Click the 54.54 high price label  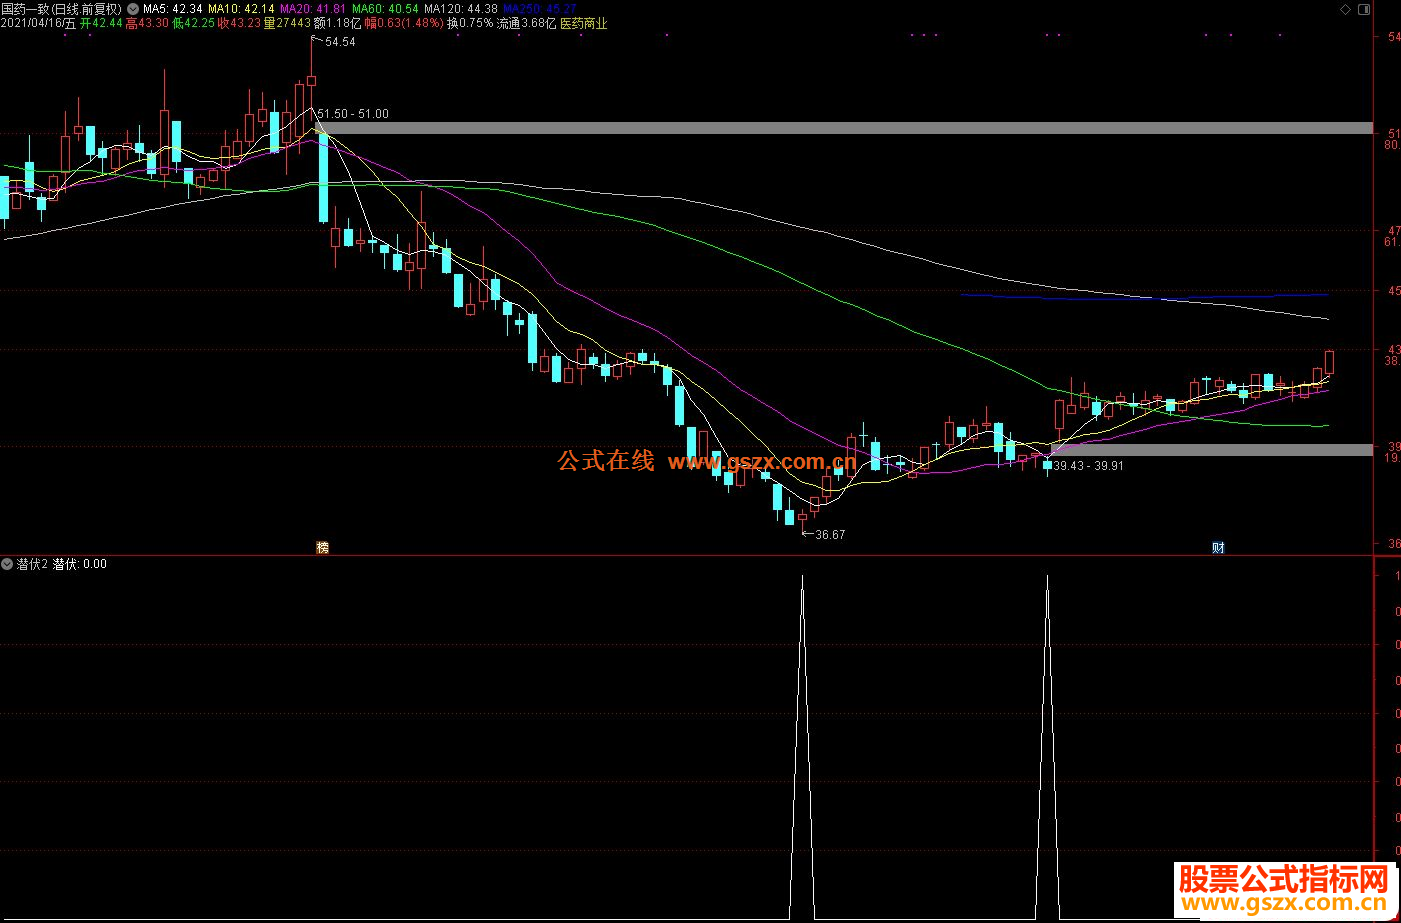point(340,42)
